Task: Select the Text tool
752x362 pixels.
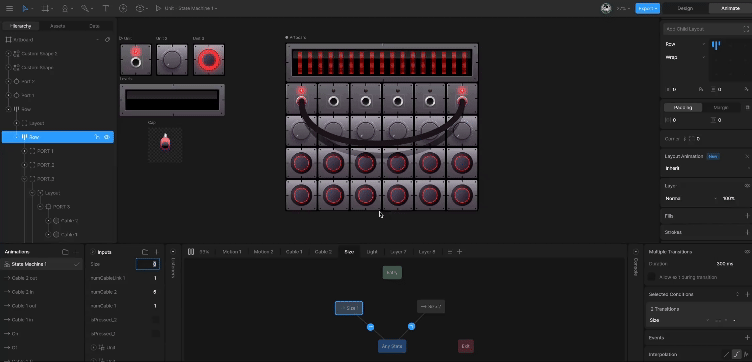Action: [106, 8]
